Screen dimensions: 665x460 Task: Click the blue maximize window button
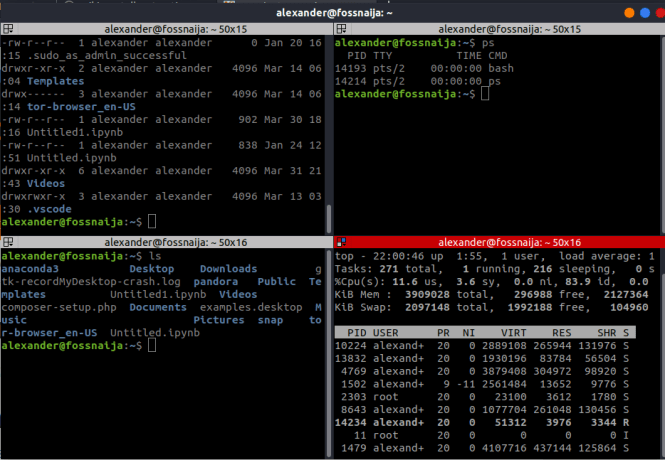pyautogui.click(x=645, y=13)
